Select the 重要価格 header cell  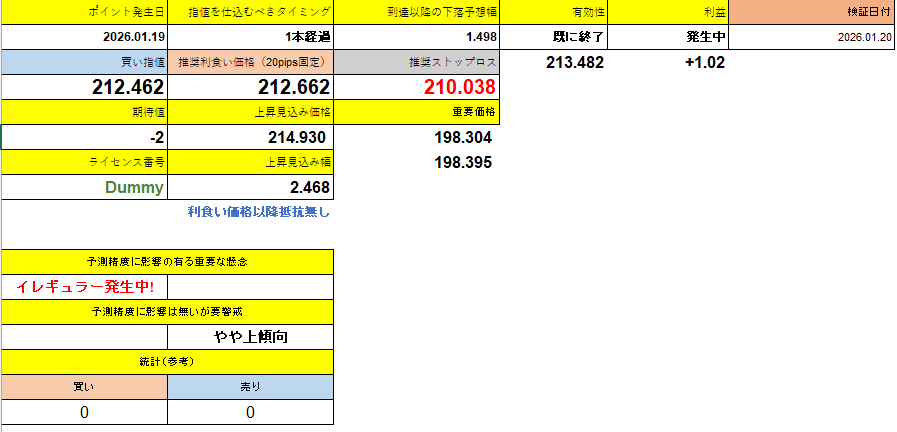pyautogui.click(x=416, y=112)
